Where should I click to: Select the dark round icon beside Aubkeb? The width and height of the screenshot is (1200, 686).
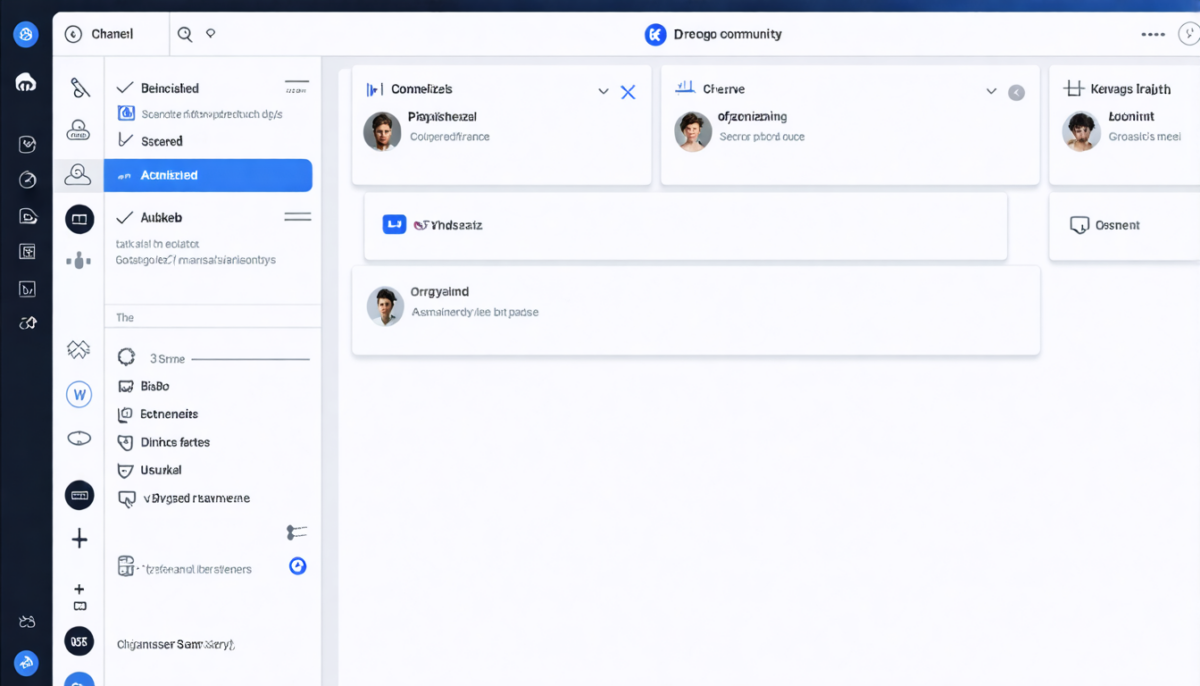pos(79,218)
